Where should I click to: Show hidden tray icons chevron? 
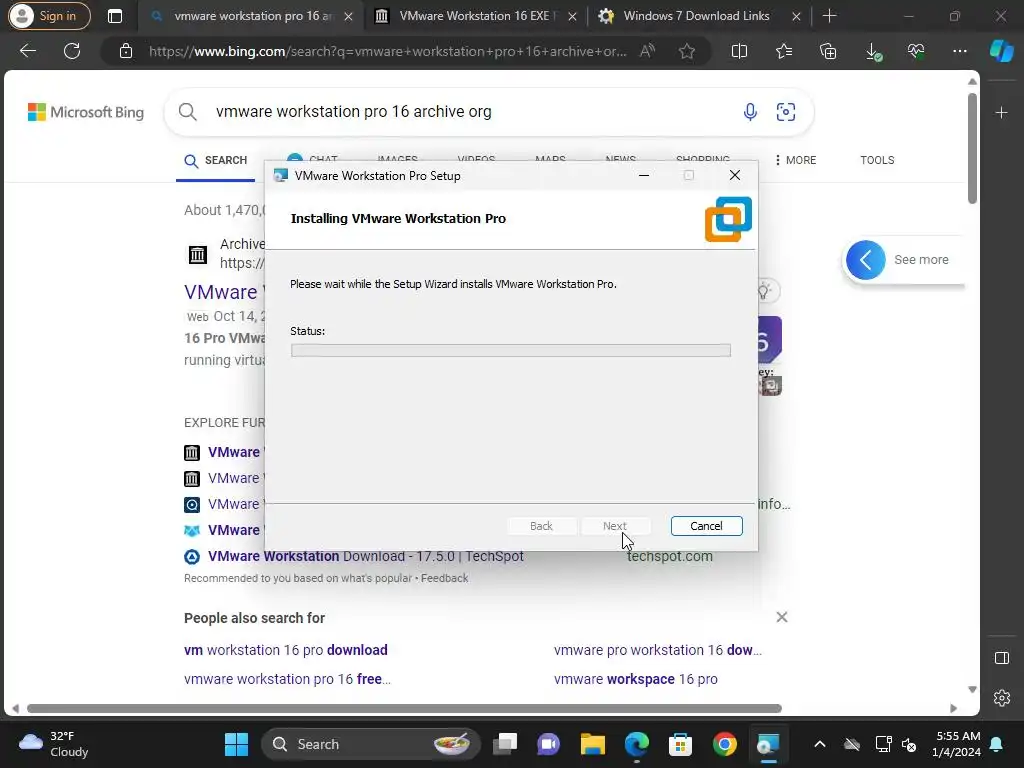820,744
